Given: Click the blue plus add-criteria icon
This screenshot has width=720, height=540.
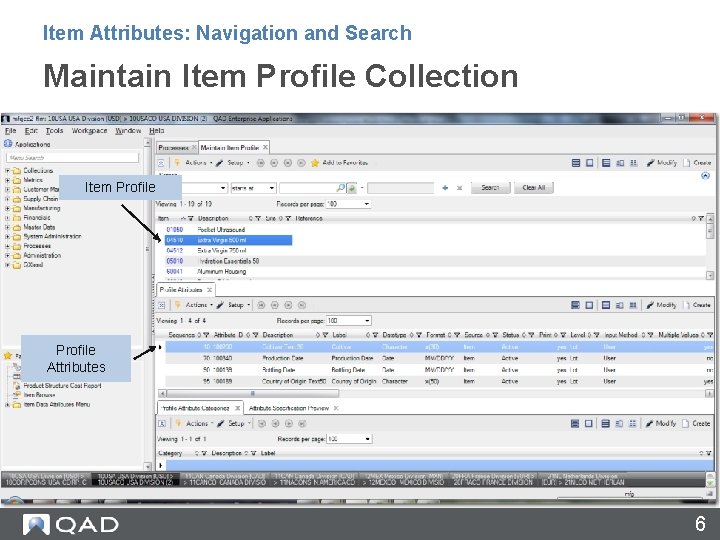Looking at the screenshot, I should (x=445, y=188).
